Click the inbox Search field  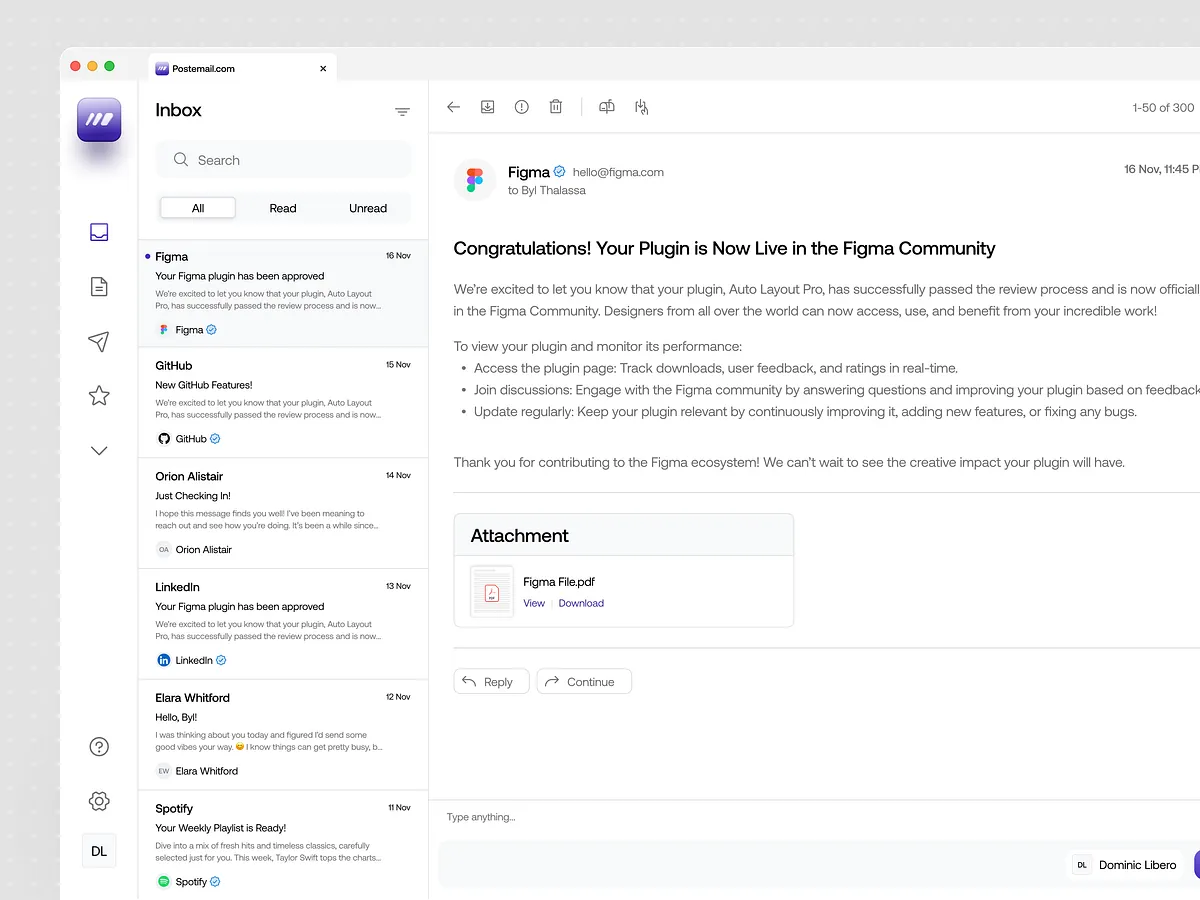click(x=283, y=160)
